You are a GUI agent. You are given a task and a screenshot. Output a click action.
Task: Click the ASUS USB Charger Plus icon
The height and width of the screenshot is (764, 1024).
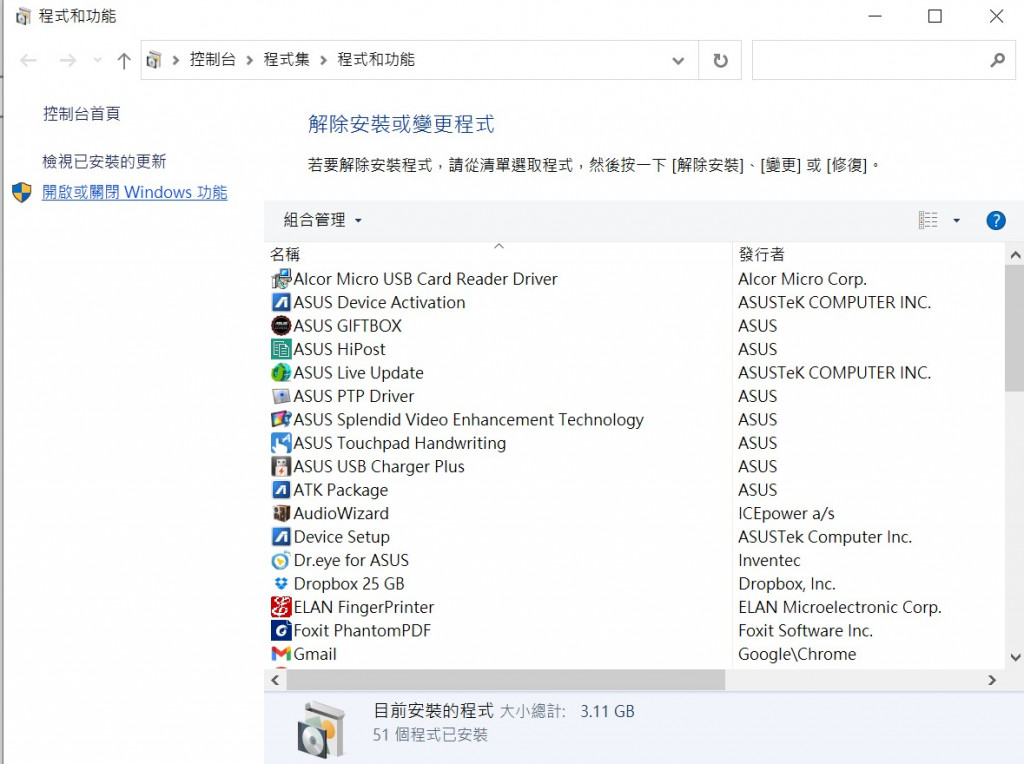281,466
